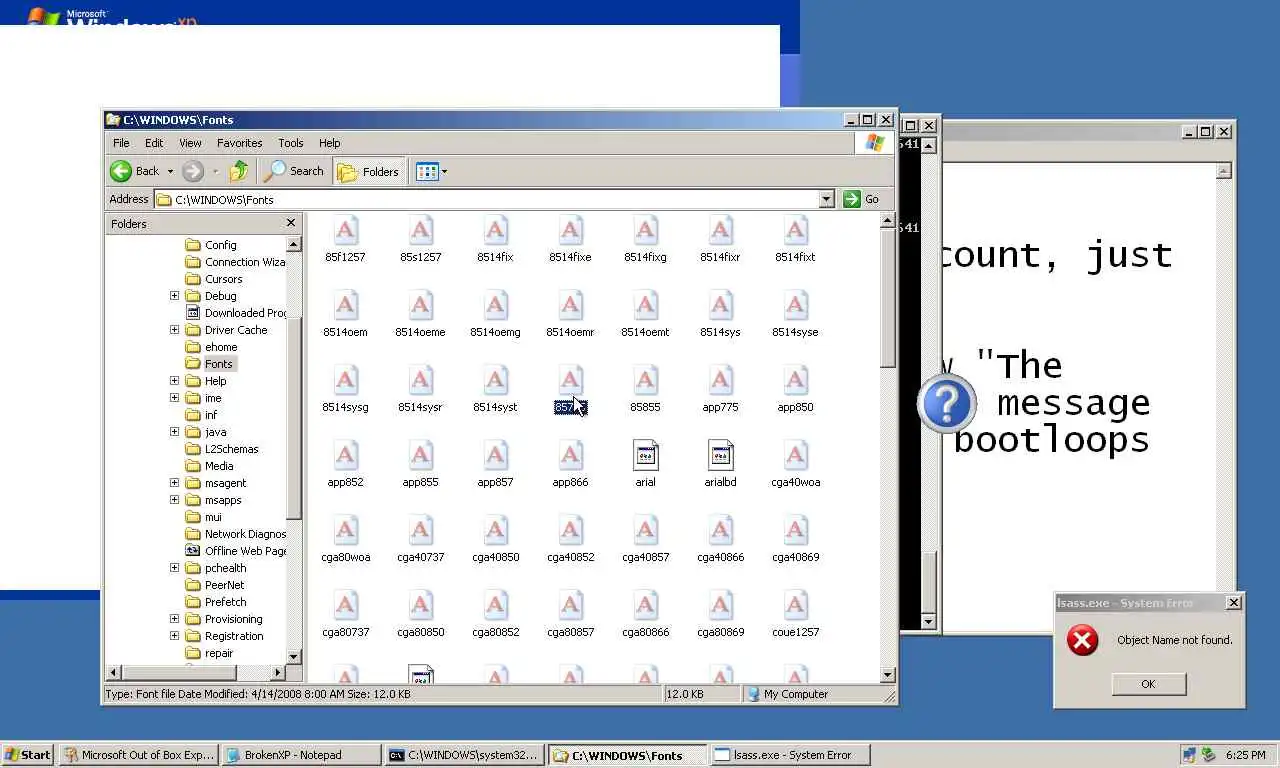Image resolution: width=1280 pixels, height=768 pixels.
Task: Open the Edit menu
Action: tap(154, 143)
